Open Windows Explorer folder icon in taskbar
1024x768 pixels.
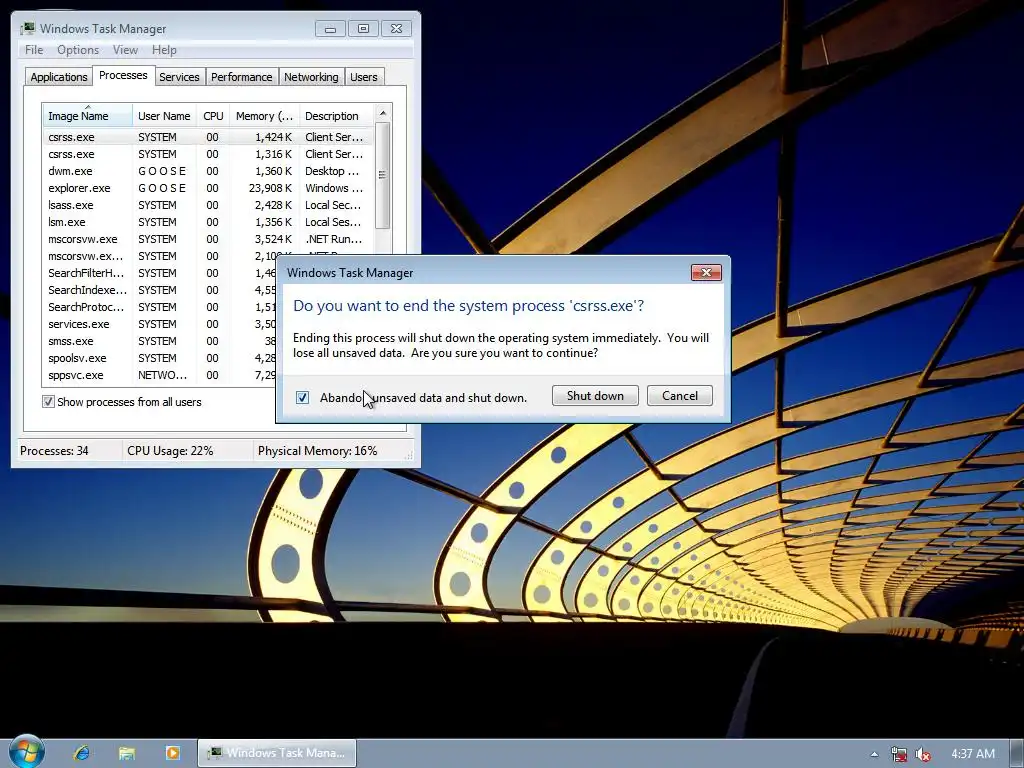(127, 753)
